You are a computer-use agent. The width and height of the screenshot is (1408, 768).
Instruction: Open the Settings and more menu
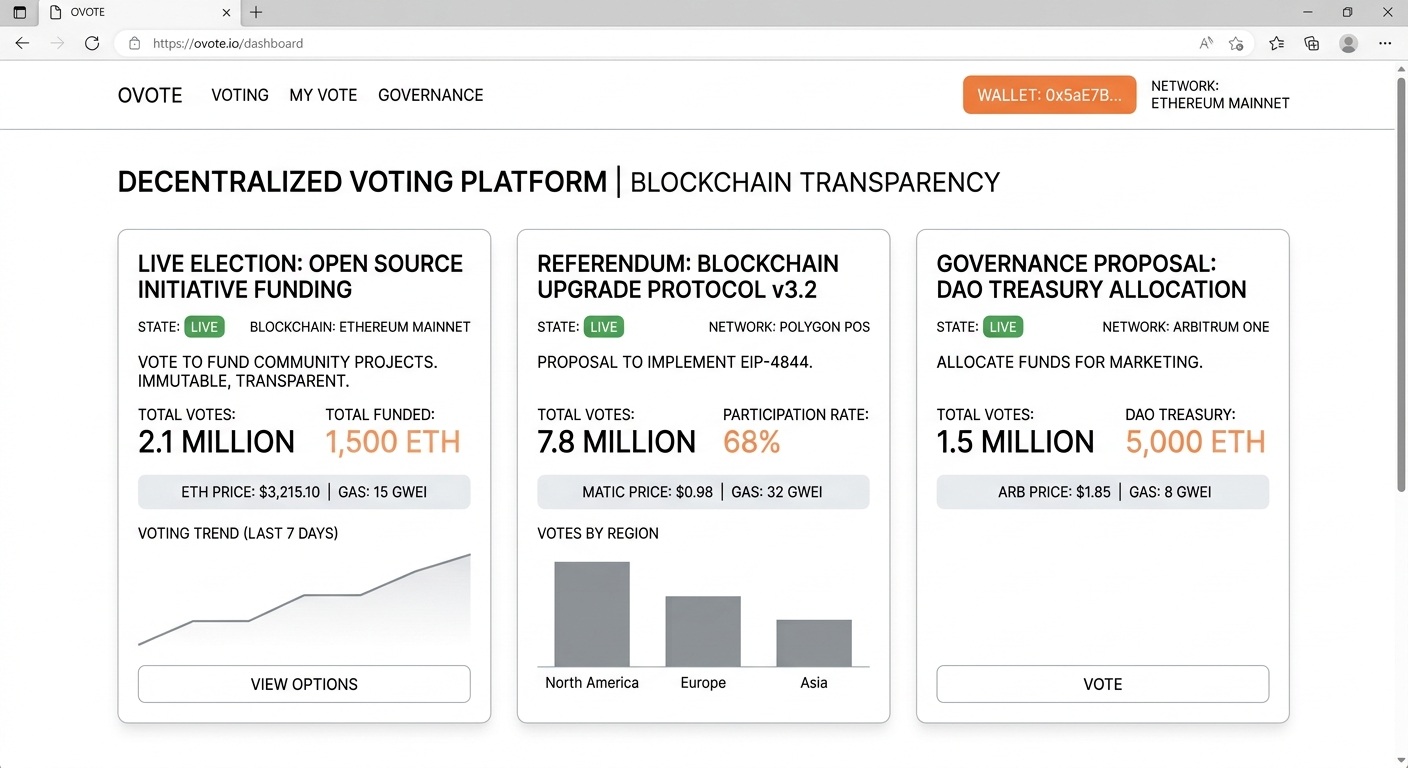click(1386, 43)
